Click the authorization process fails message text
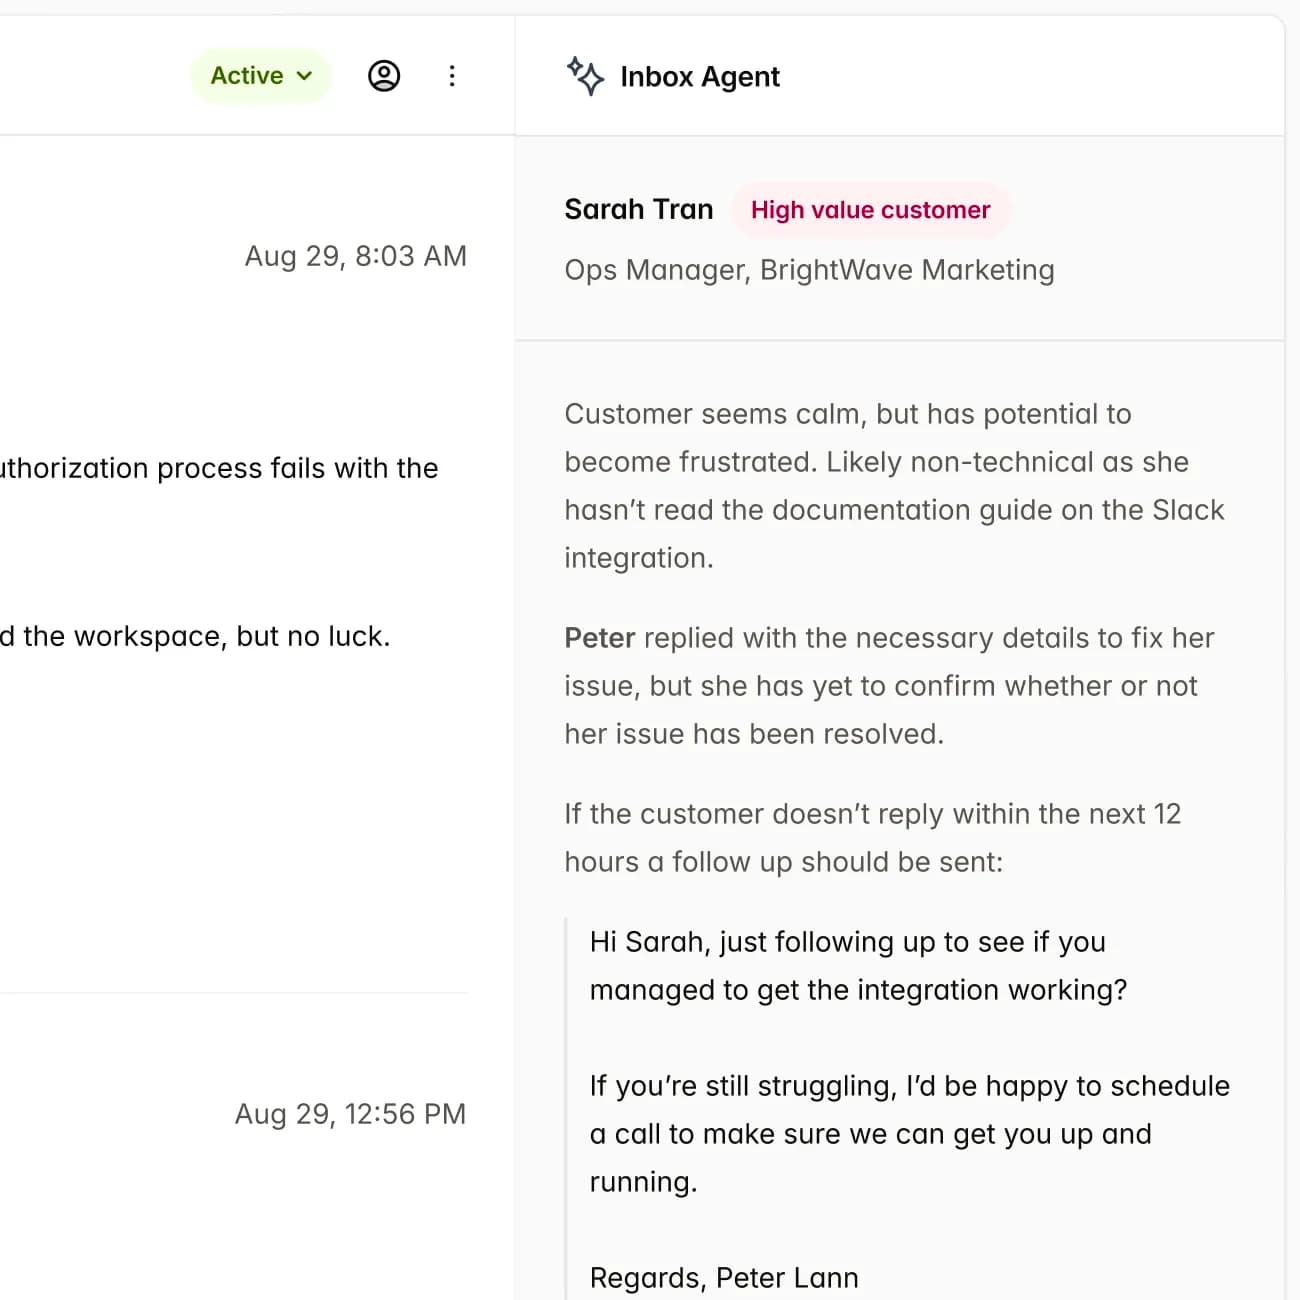The image size is (1300, 1300). [220, 468]
